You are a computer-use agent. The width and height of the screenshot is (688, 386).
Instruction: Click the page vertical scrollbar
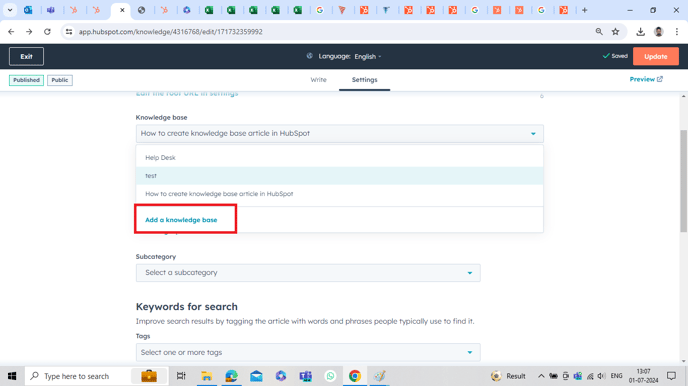coord(684,181)
